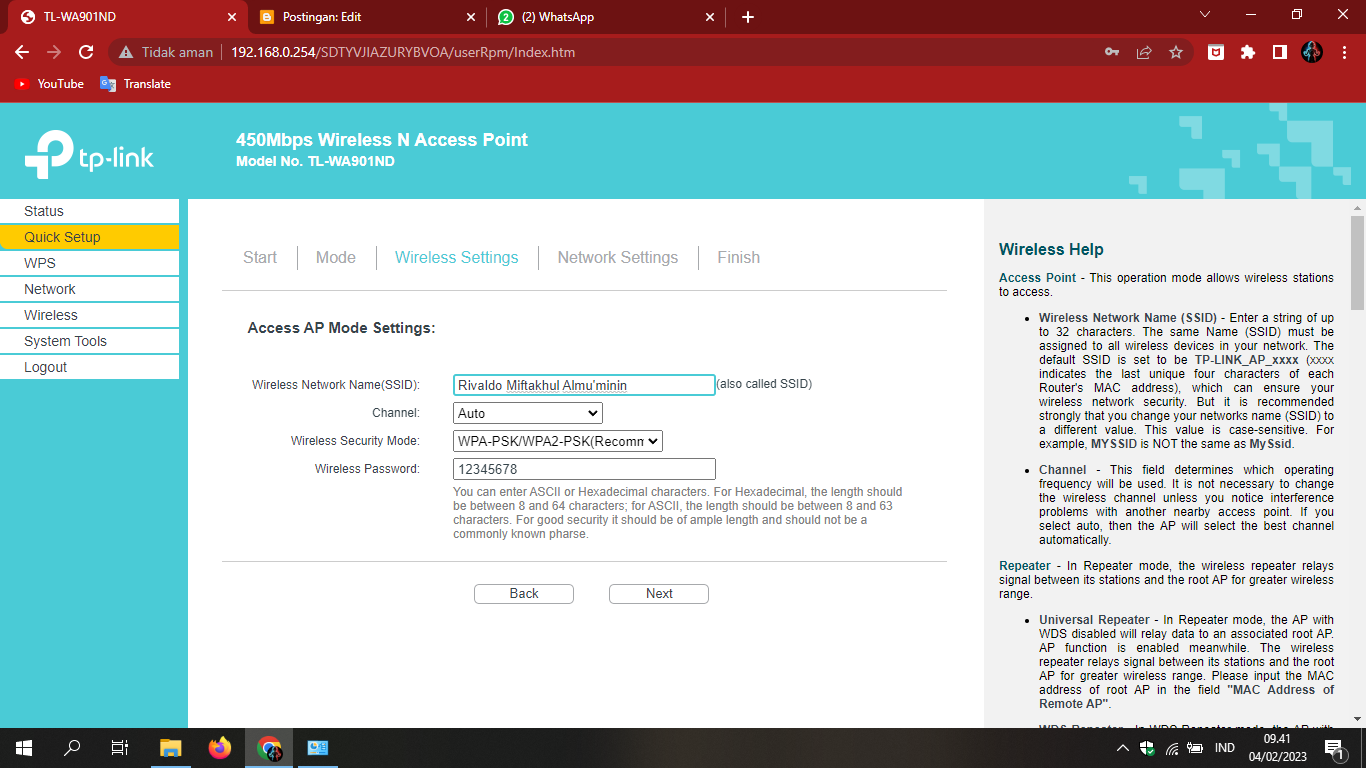Bookmark this page with the star icon
The width and height of the screenshot is (1366, 768).
click(x=1176, y=52)
